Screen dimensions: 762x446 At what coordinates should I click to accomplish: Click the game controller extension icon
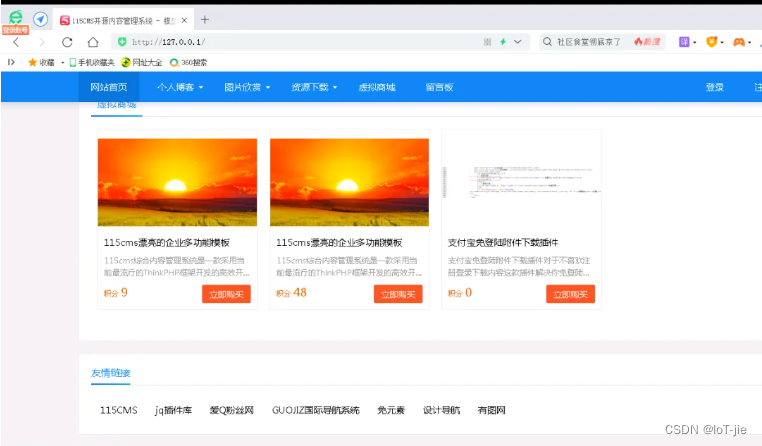pos(739,42)
